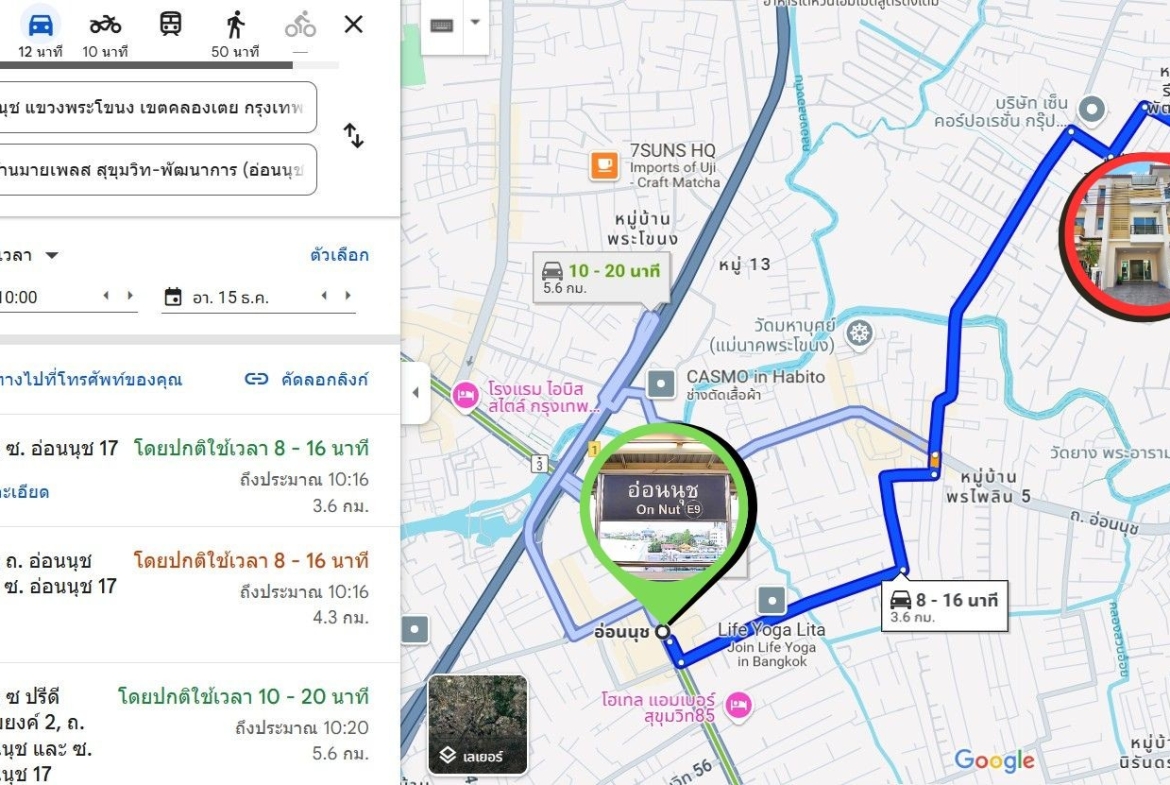Click the 7SUNS HQ cafe map marker
The image size is (1170, 785).
tap(604, 166)
